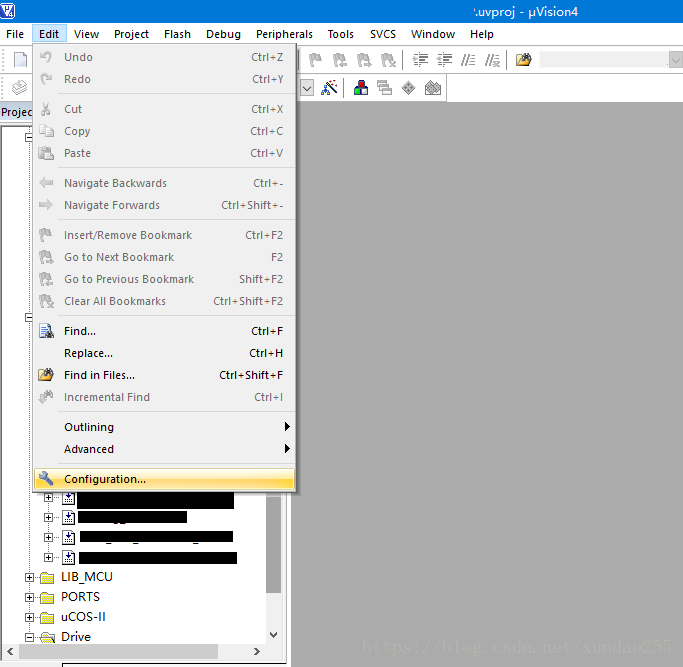Choose Redo in Edit menu
This screenshot has height=667, width=683.
tap(164, 79)
